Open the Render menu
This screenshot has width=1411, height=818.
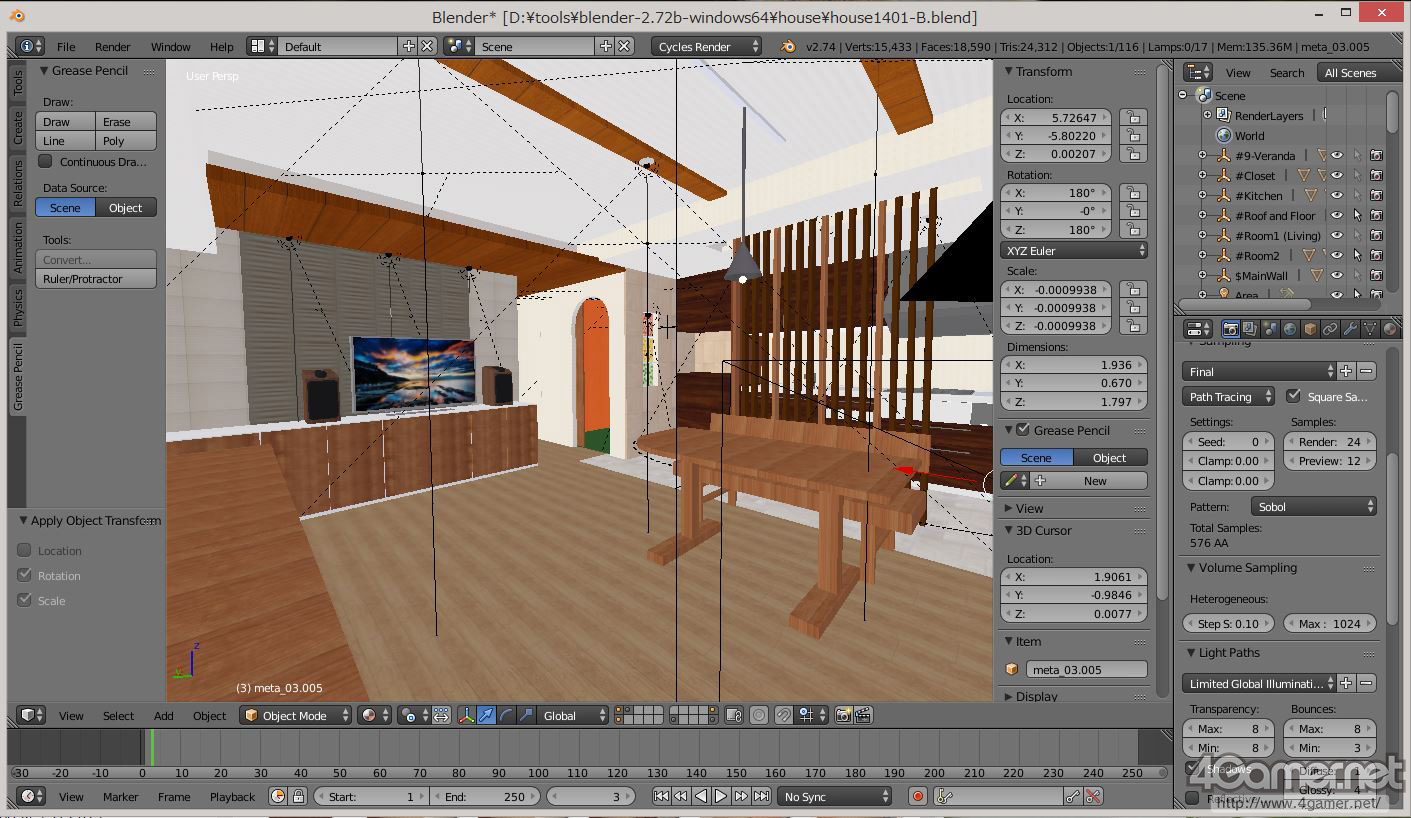tap(112, 46)
